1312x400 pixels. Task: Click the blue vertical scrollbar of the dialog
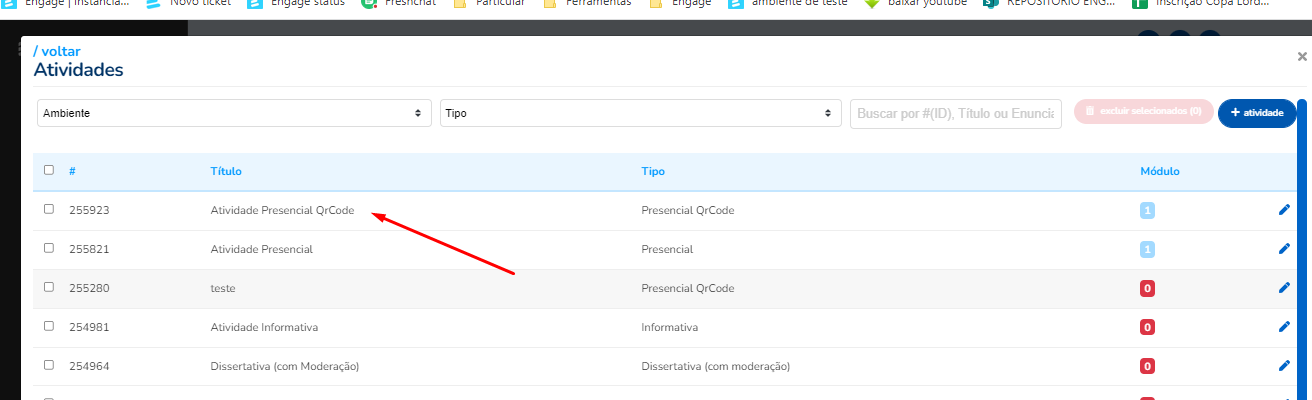coord(1302,250)
